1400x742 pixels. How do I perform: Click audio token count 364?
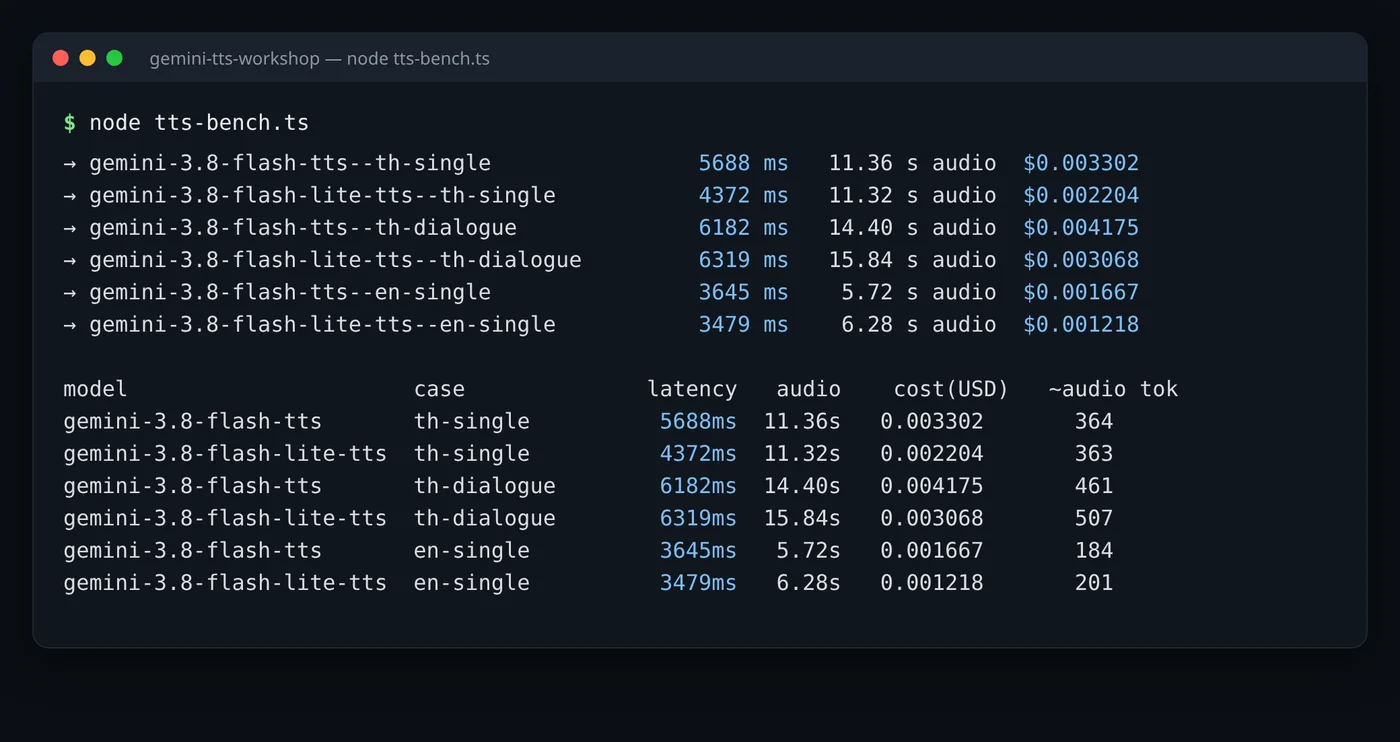tap(1094, 421)
